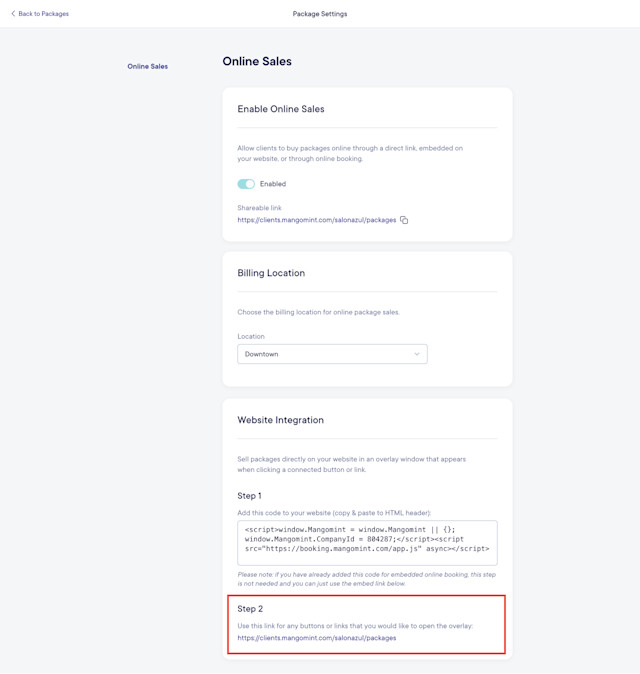Click 'Add this code to your website' instruction

coord(334,513)
